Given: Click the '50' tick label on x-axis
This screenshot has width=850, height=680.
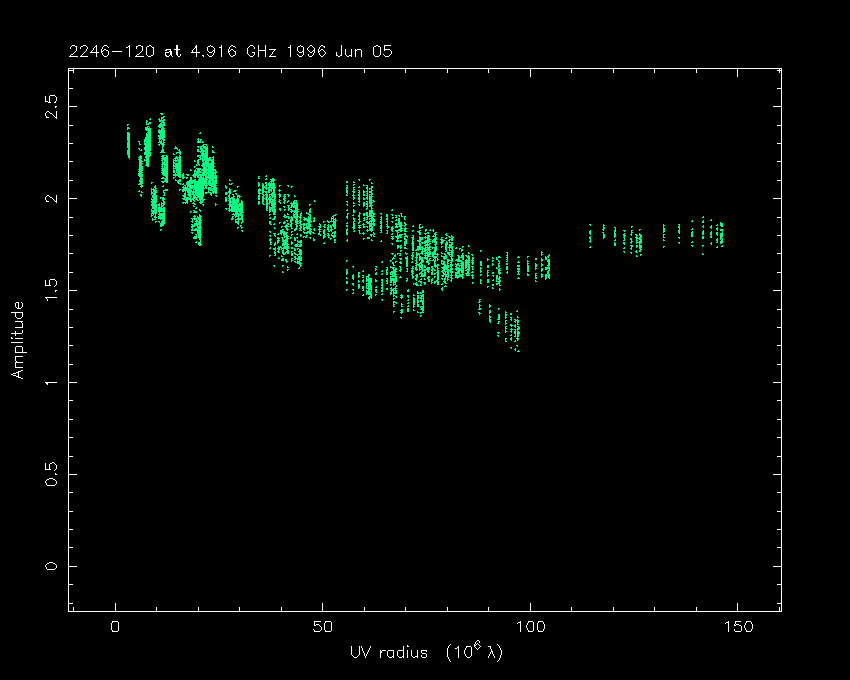Looking at the screenshot, I should [323, 627].
